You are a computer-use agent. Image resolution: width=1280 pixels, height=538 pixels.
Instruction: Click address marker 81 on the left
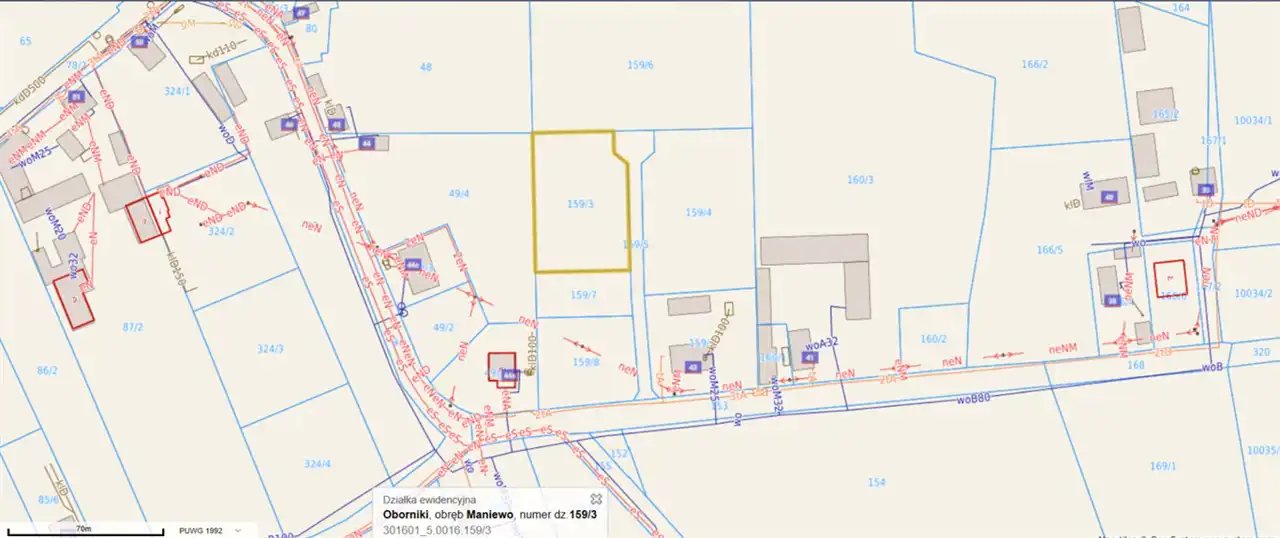[x=76, y=97]
